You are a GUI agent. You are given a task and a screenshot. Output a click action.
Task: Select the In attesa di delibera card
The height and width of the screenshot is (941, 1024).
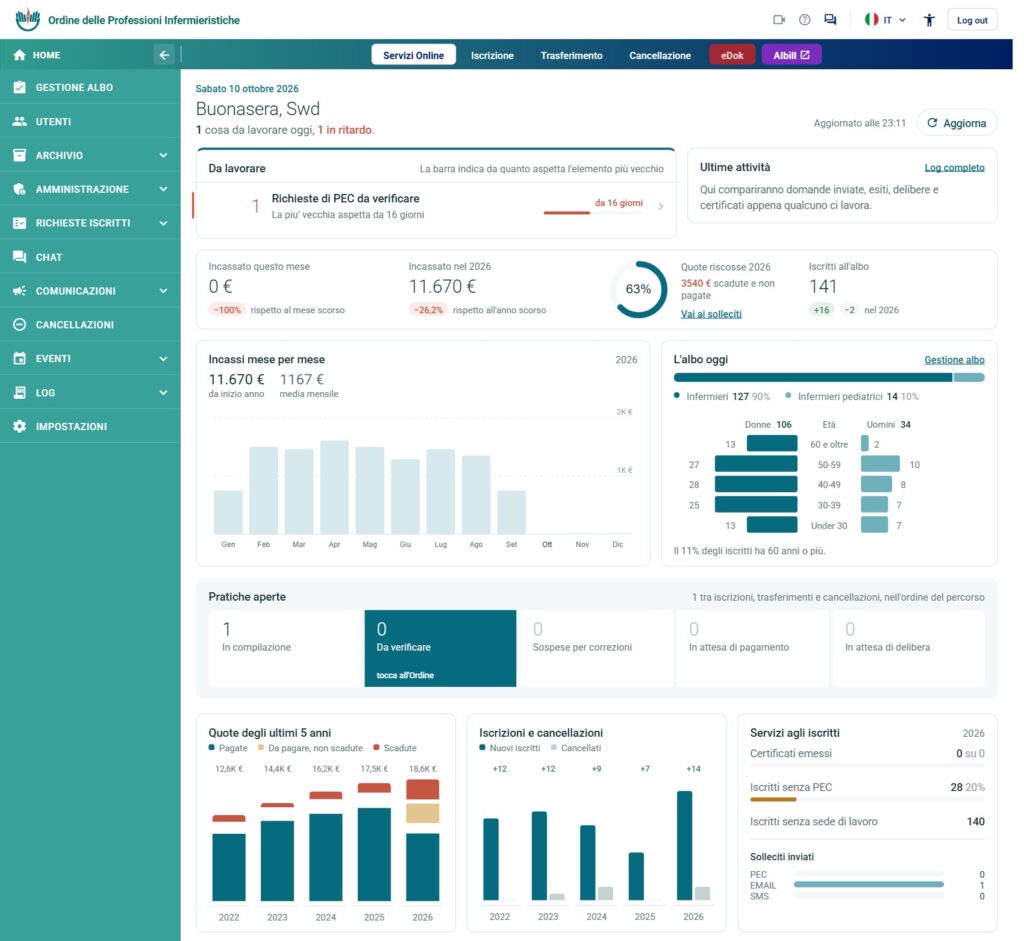pos(908,648)
